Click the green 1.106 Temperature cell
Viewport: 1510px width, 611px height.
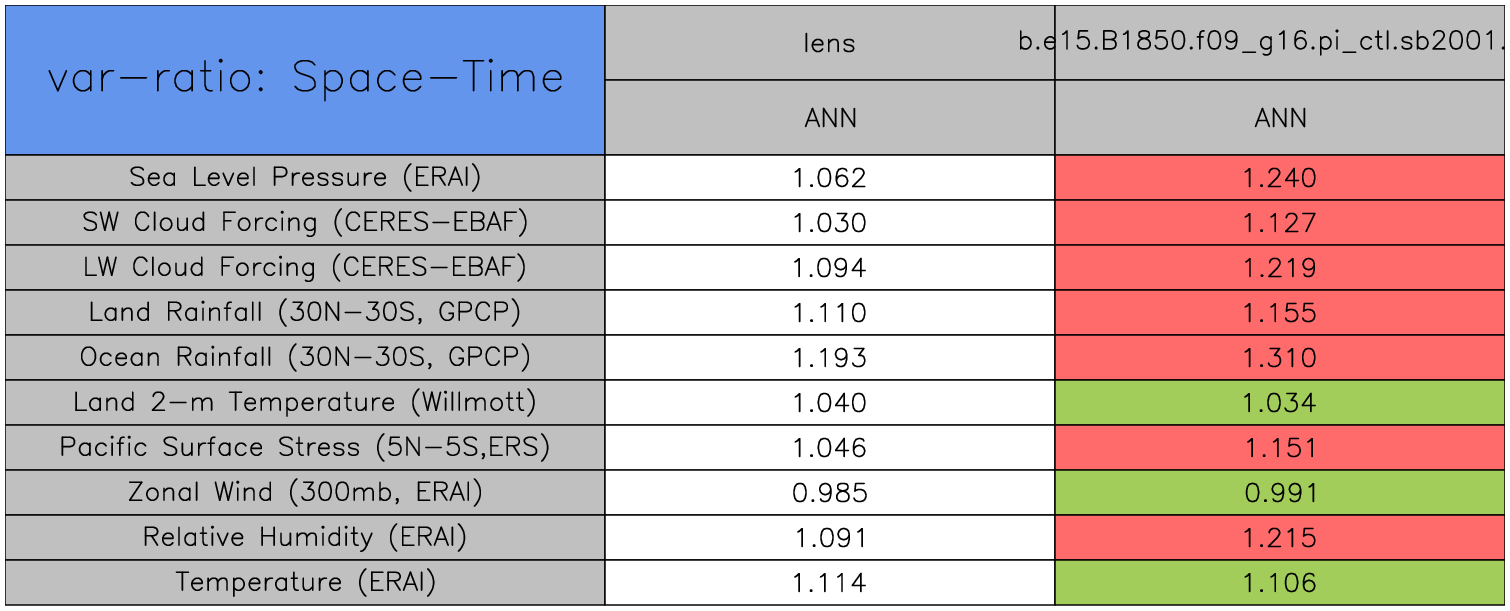(1280, 583)
